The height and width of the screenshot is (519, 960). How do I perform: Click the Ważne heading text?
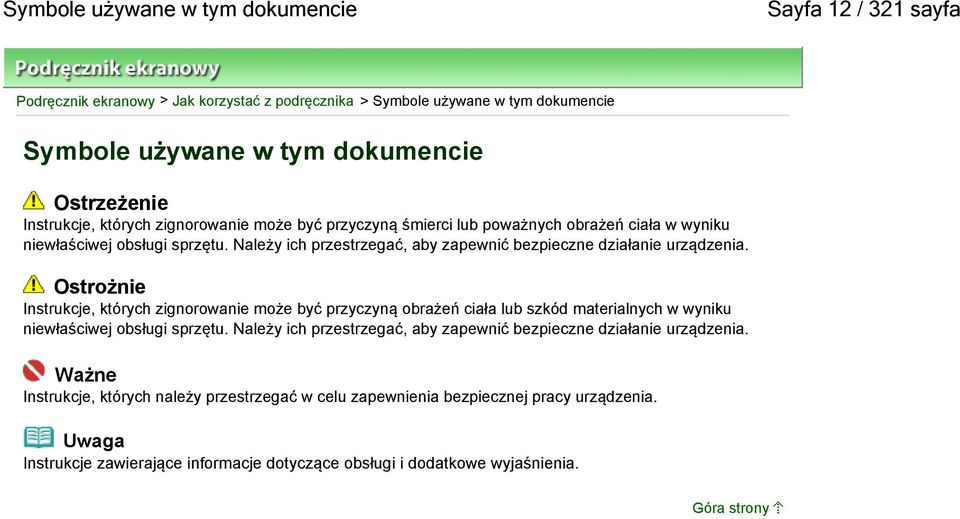coord(85,374)
